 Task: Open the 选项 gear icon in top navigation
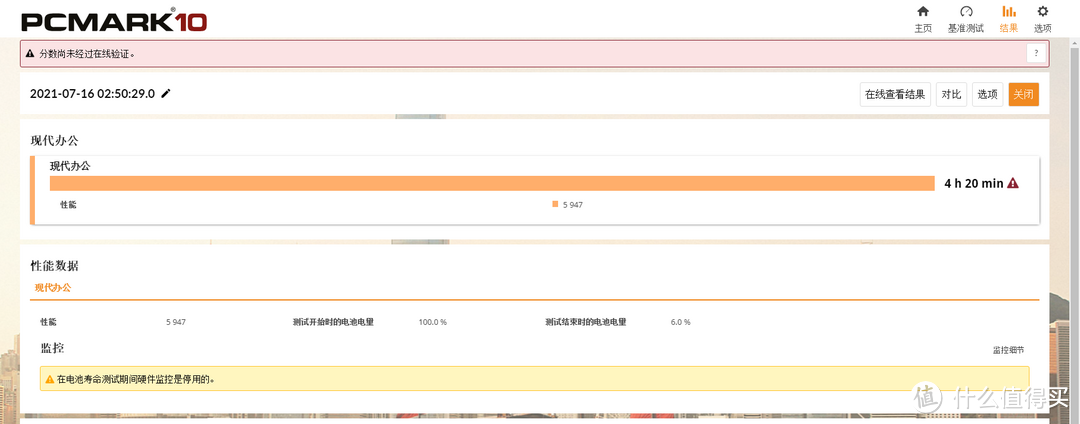click(1043, 11)
